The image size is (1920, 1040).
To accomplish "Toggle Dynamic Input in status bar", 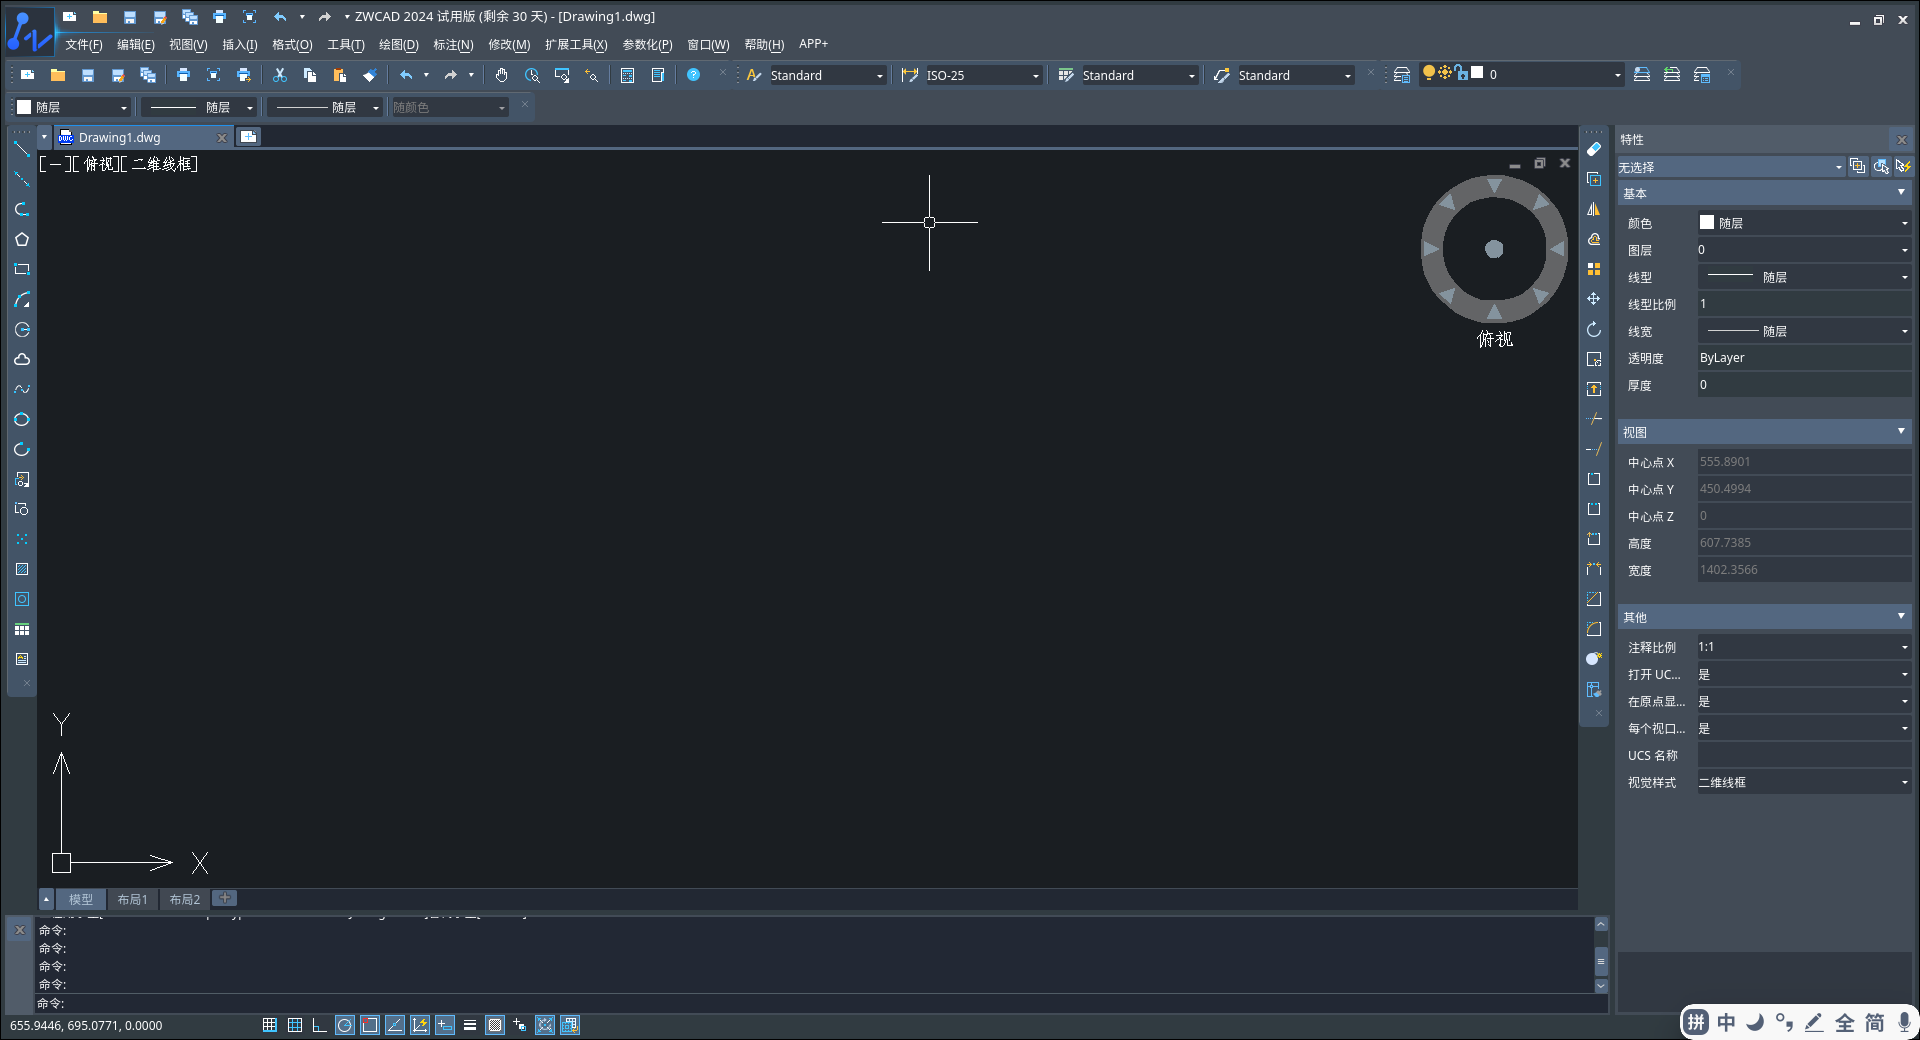I will coord(445,1025).
